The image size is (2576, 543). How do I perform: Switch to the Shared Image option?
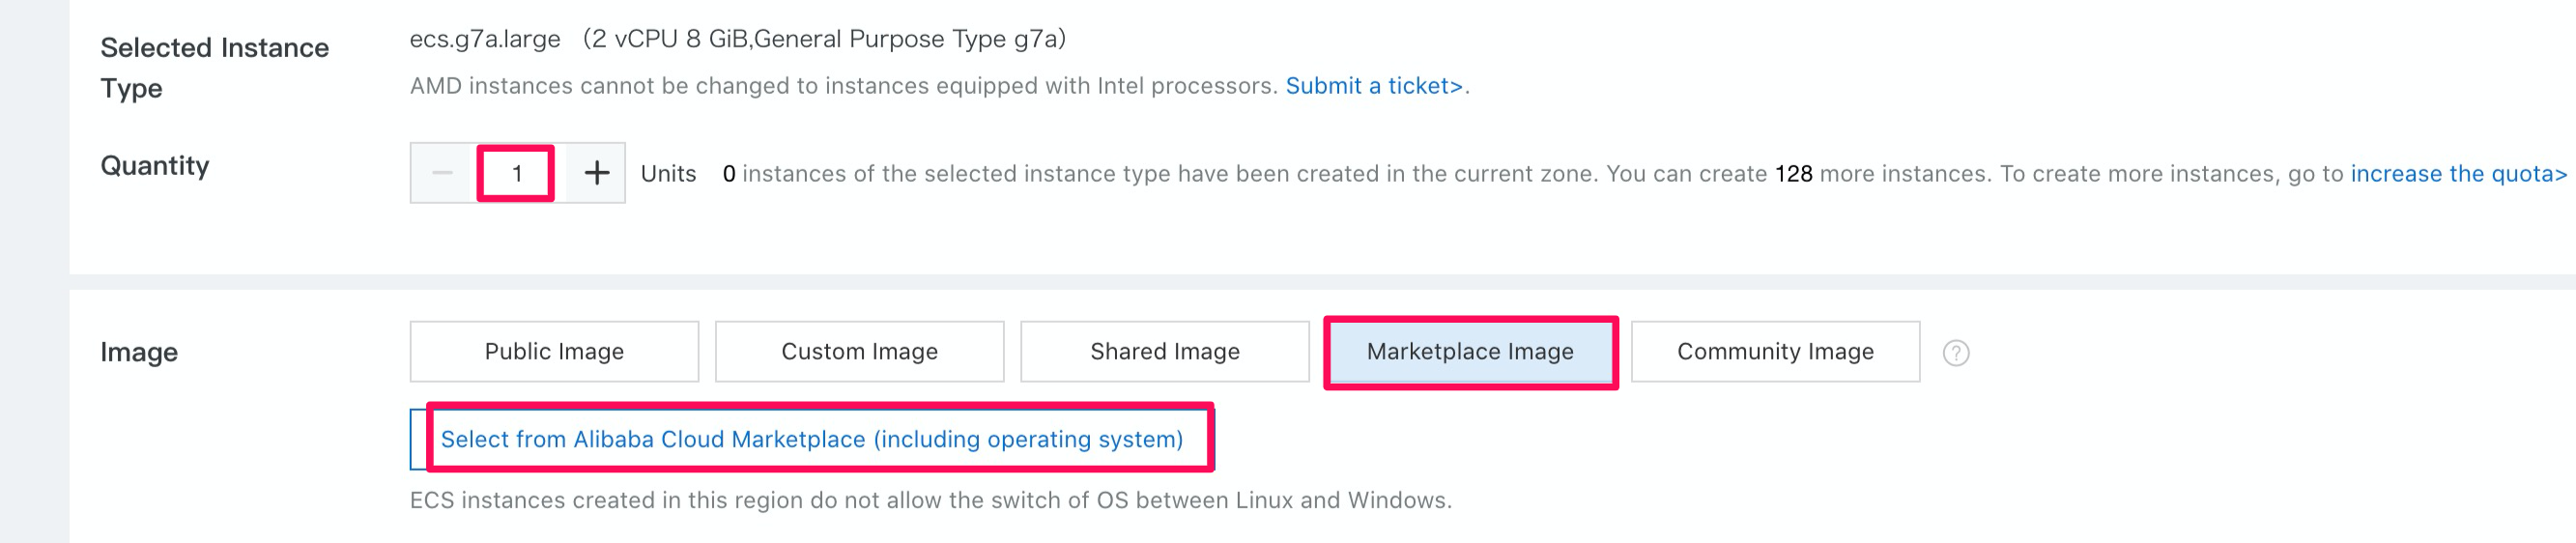(x=1164, y=352)
